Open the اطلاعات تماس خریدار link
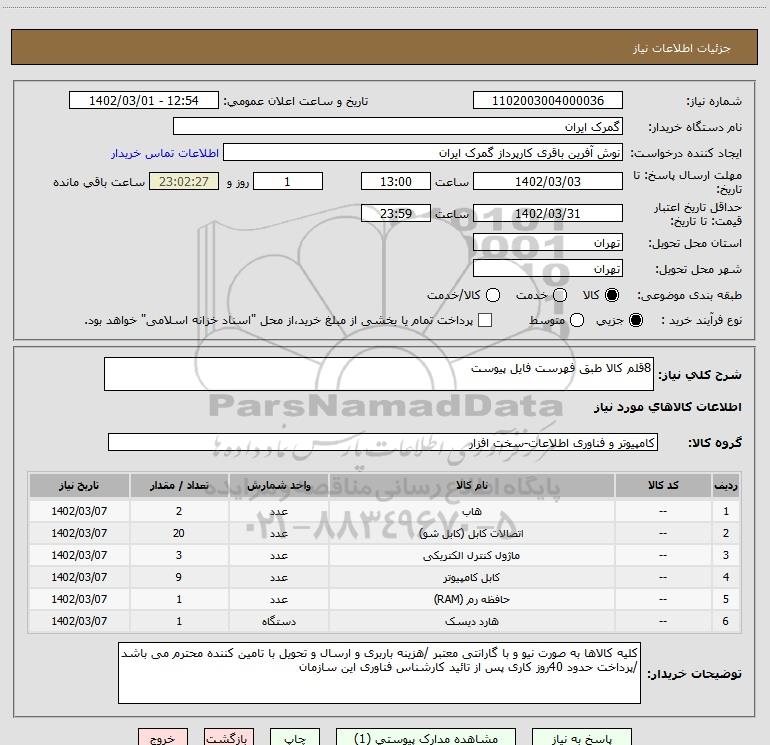The width and height of the screenshot is (770, 745). (165, 153)
